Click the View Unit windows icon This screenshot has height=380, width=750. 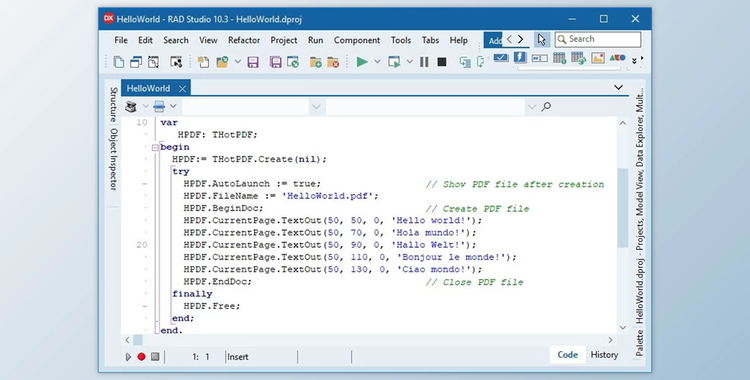point(136,62)
